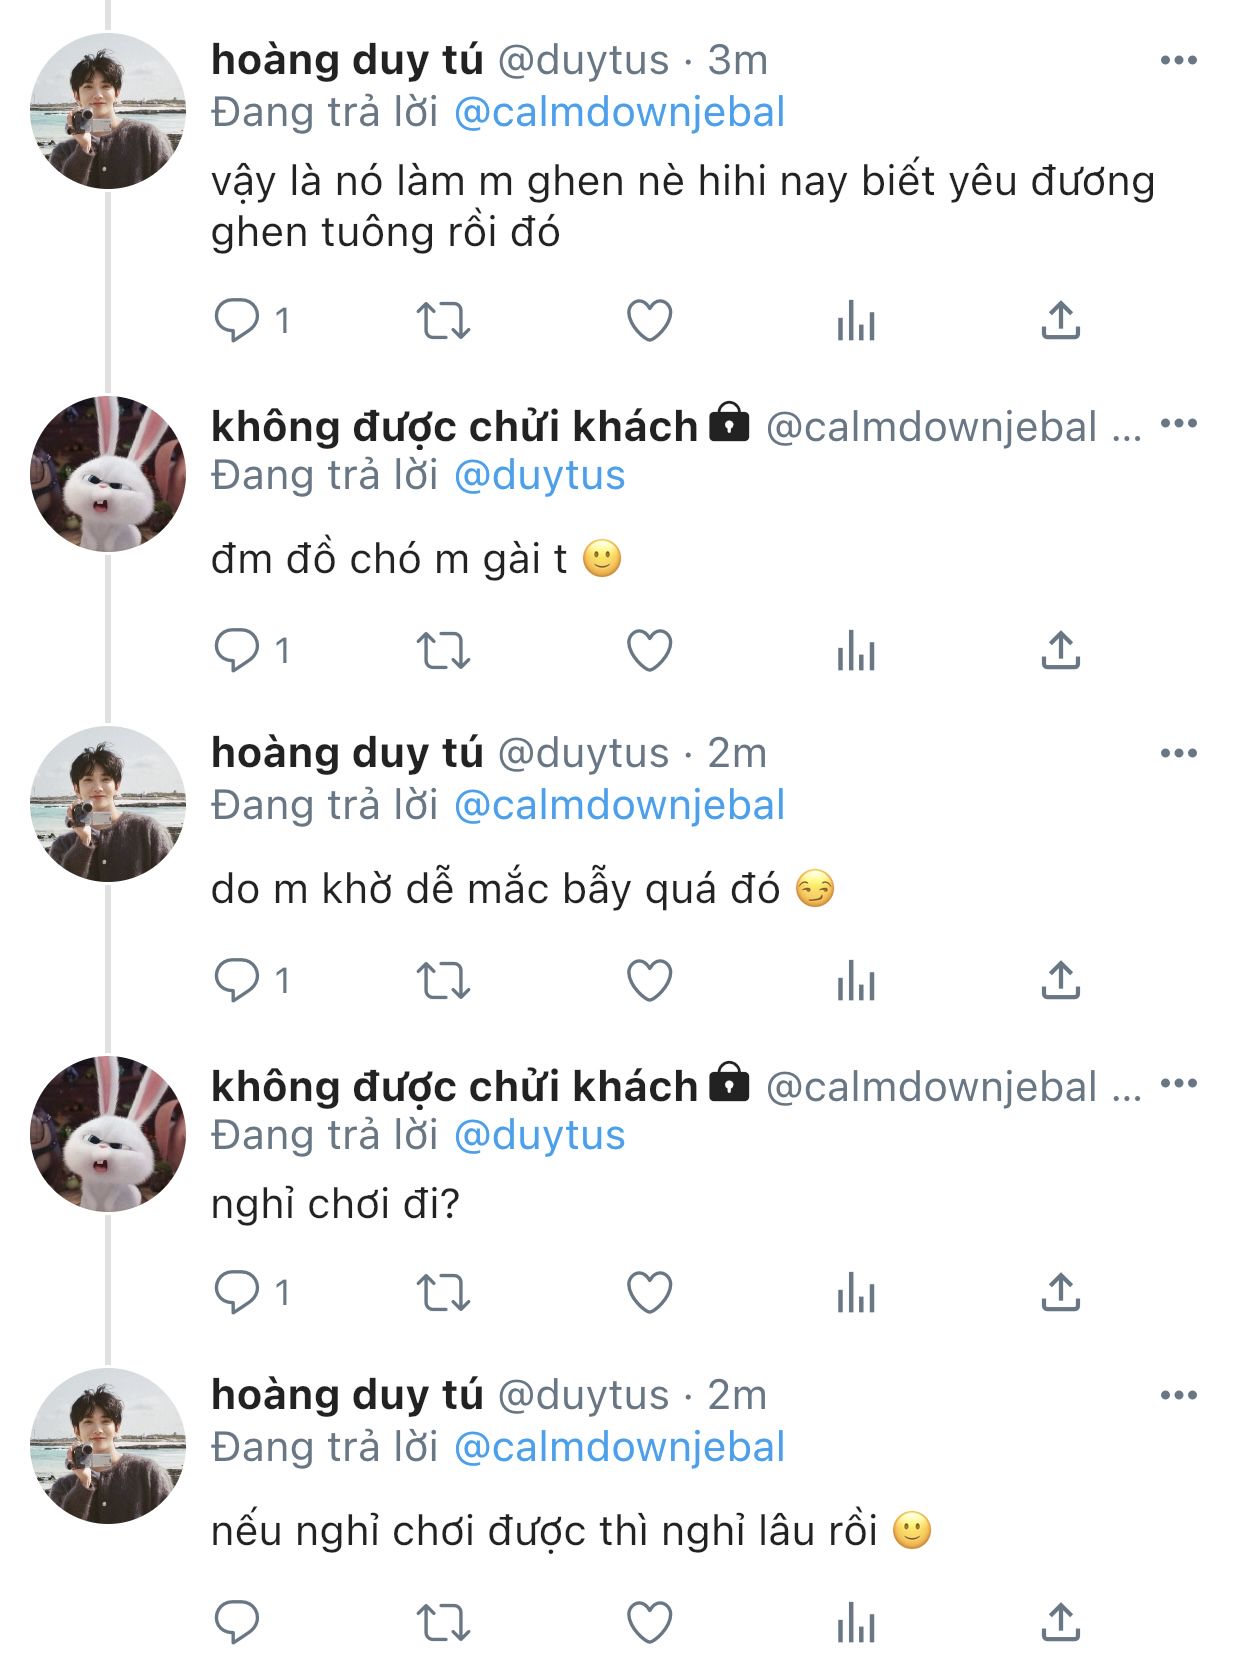Open the 'hoàng duy tú' name on the last tweet

tap(347, 1395)
